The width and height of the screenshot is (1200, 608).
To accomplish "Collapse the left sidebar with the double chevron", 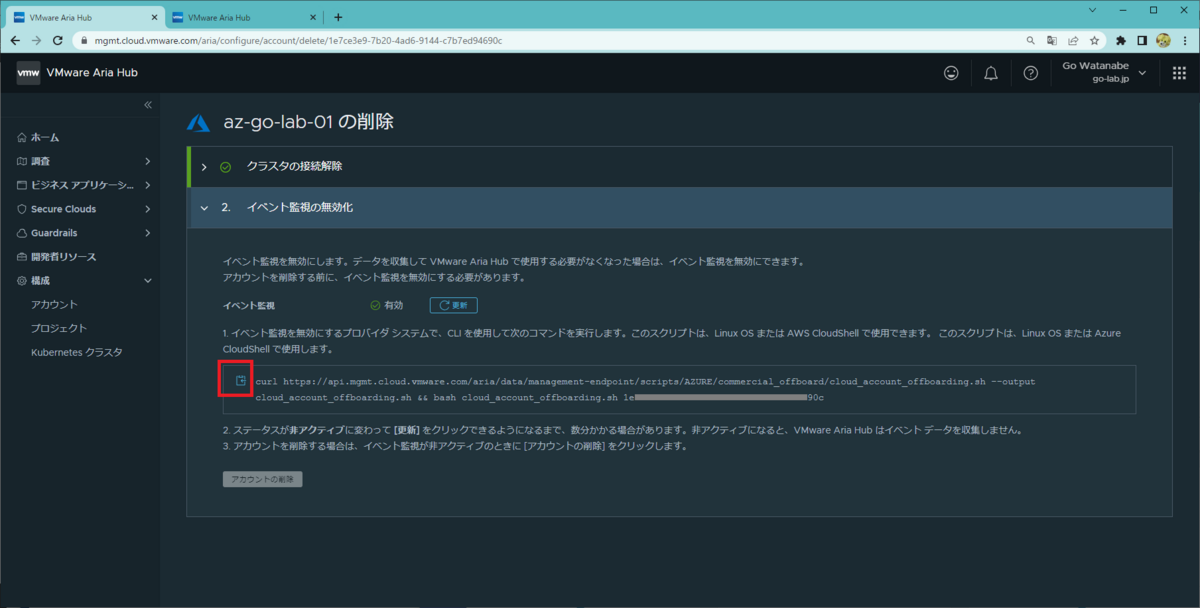I will click(147, 105).
